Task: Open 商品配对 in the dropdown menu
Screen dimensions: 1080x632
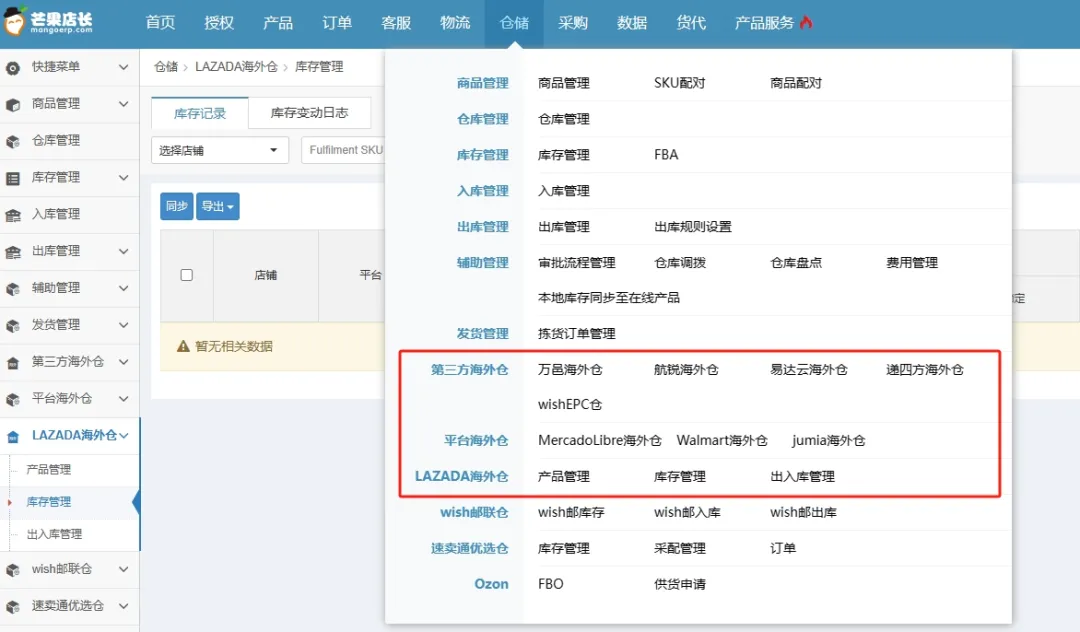Action: coord(796,83)
